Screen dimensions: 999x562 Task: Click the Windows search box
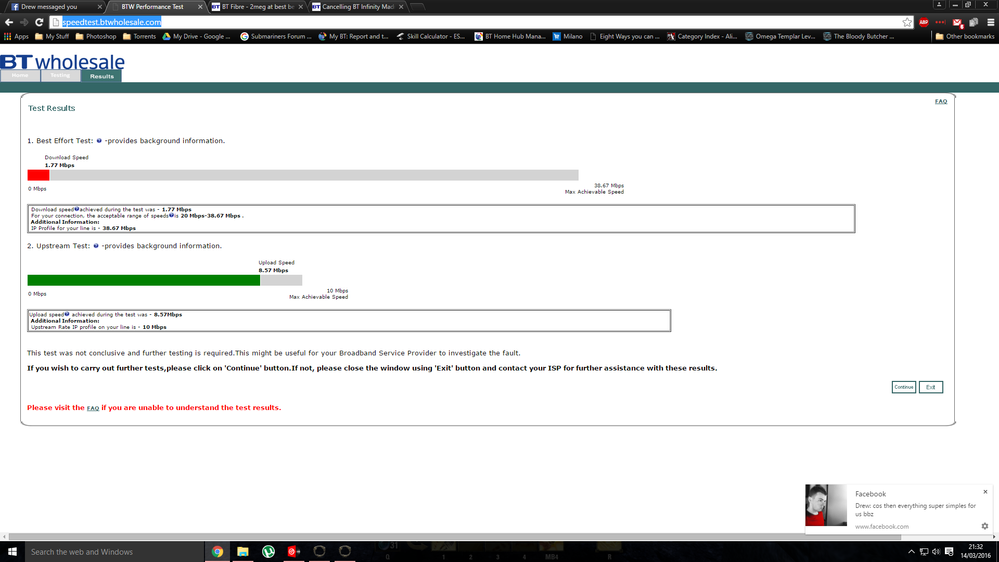(114, 552)
